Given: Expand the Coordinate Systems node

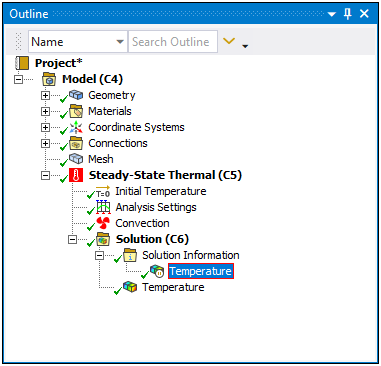Looking at the screenshot, I should 45,127.
